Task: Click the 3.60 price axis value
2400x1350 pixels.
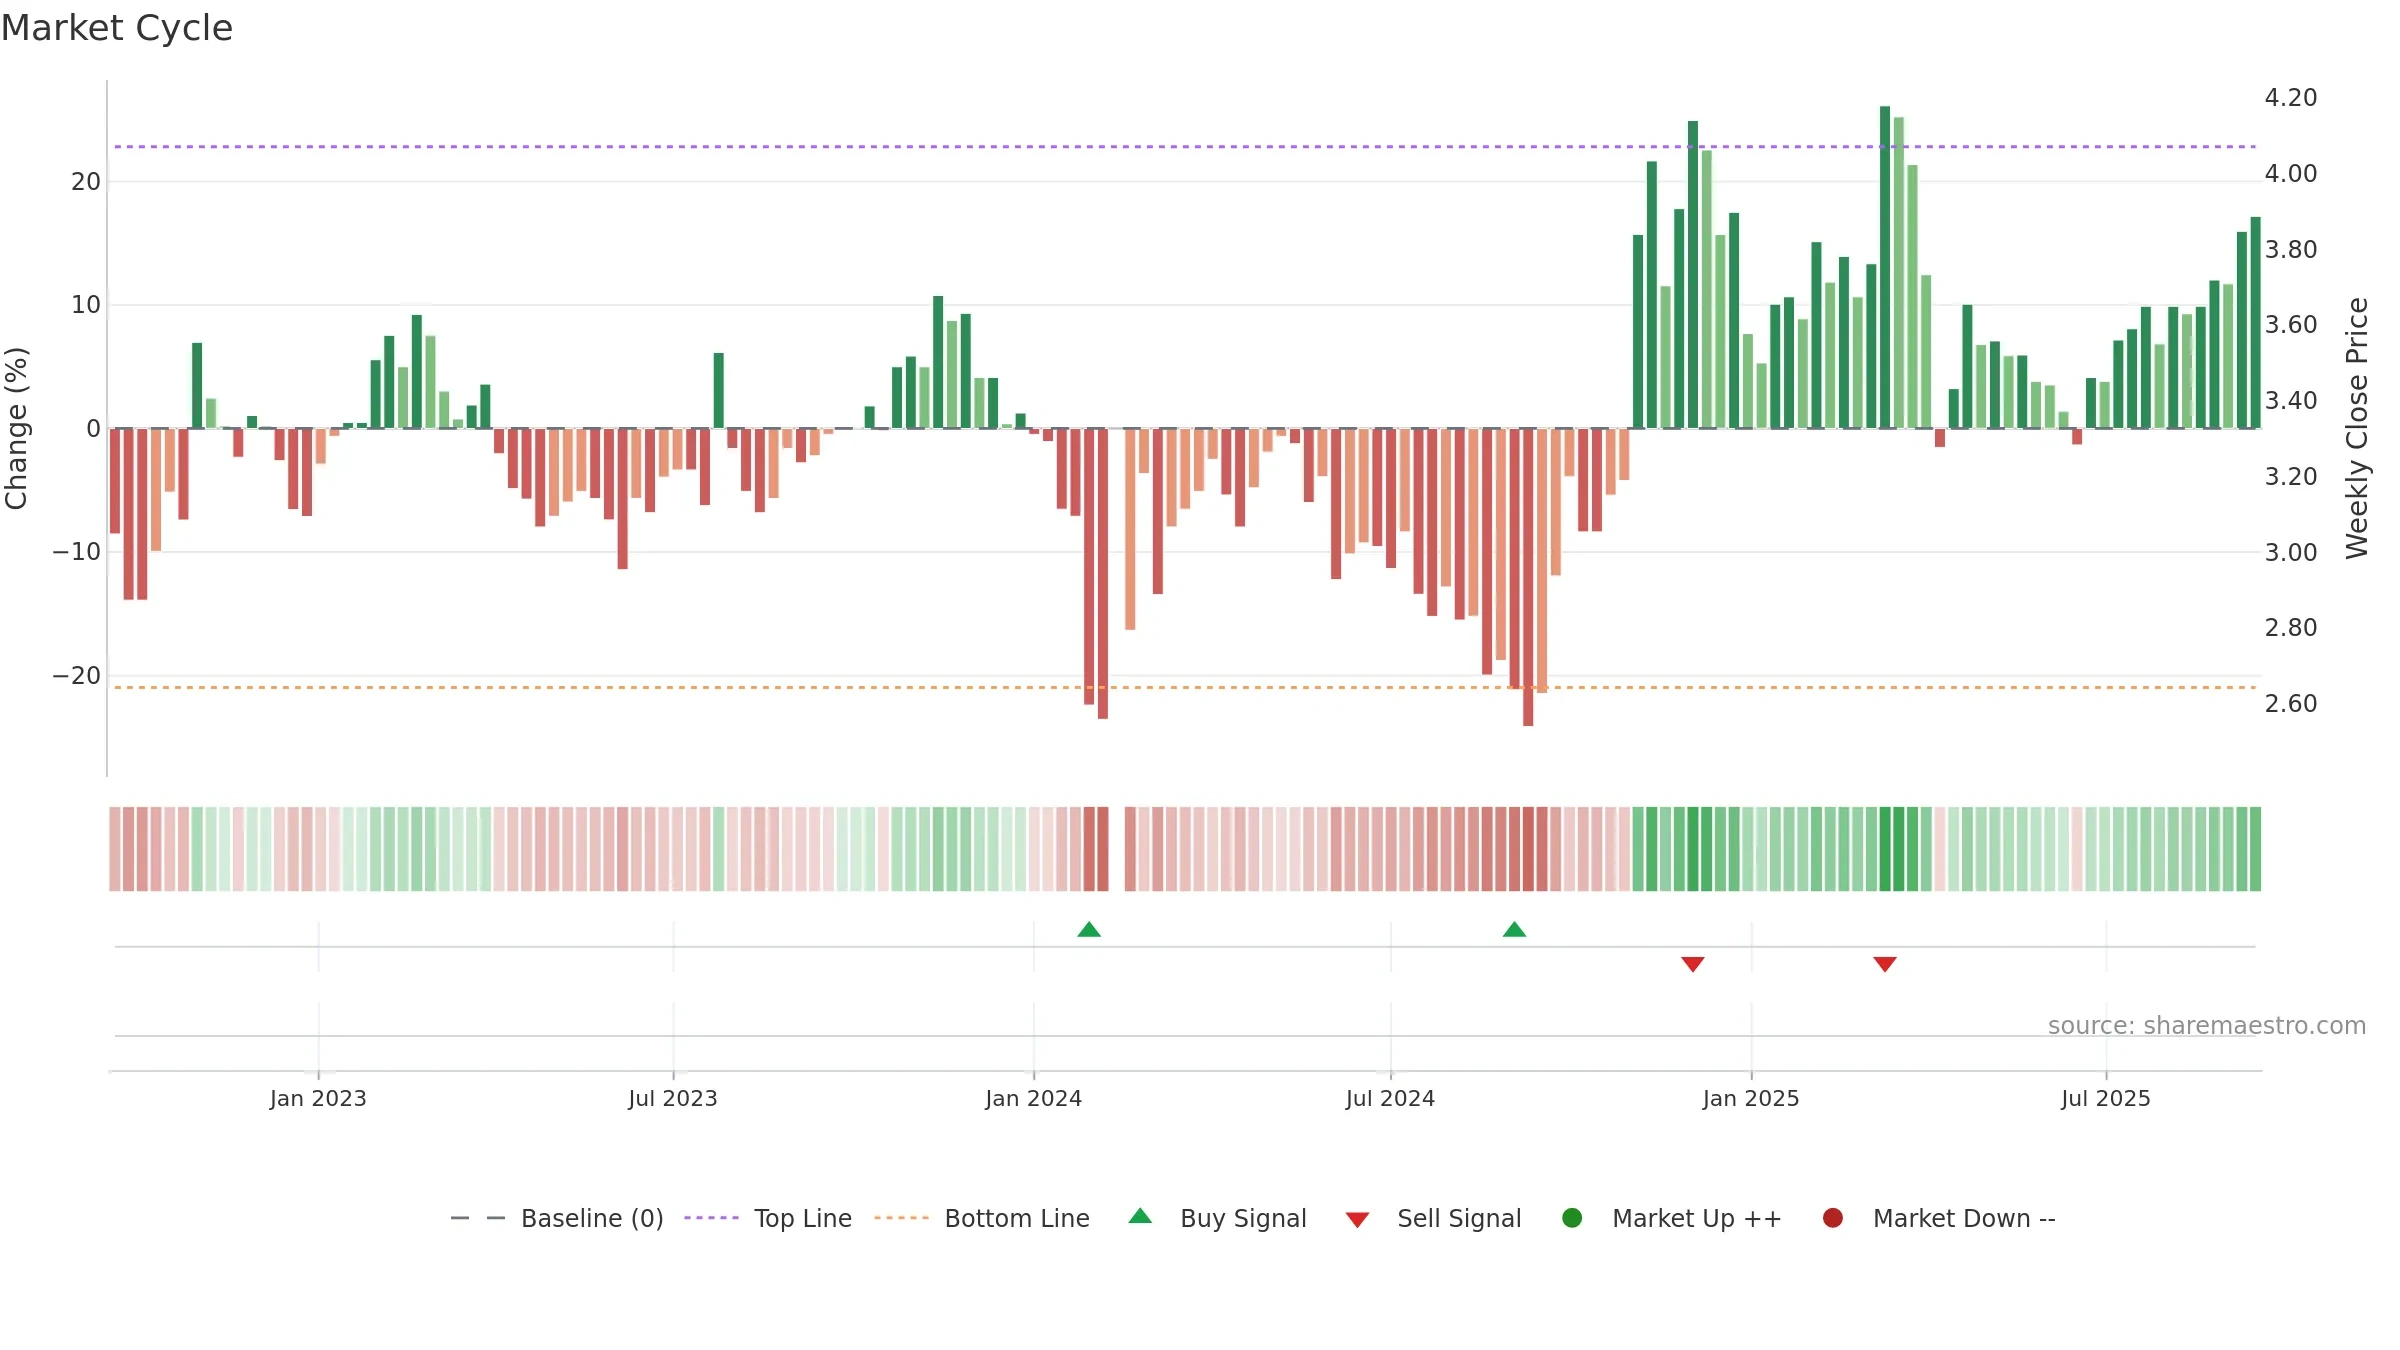Action: click(x=2291, y=325)
